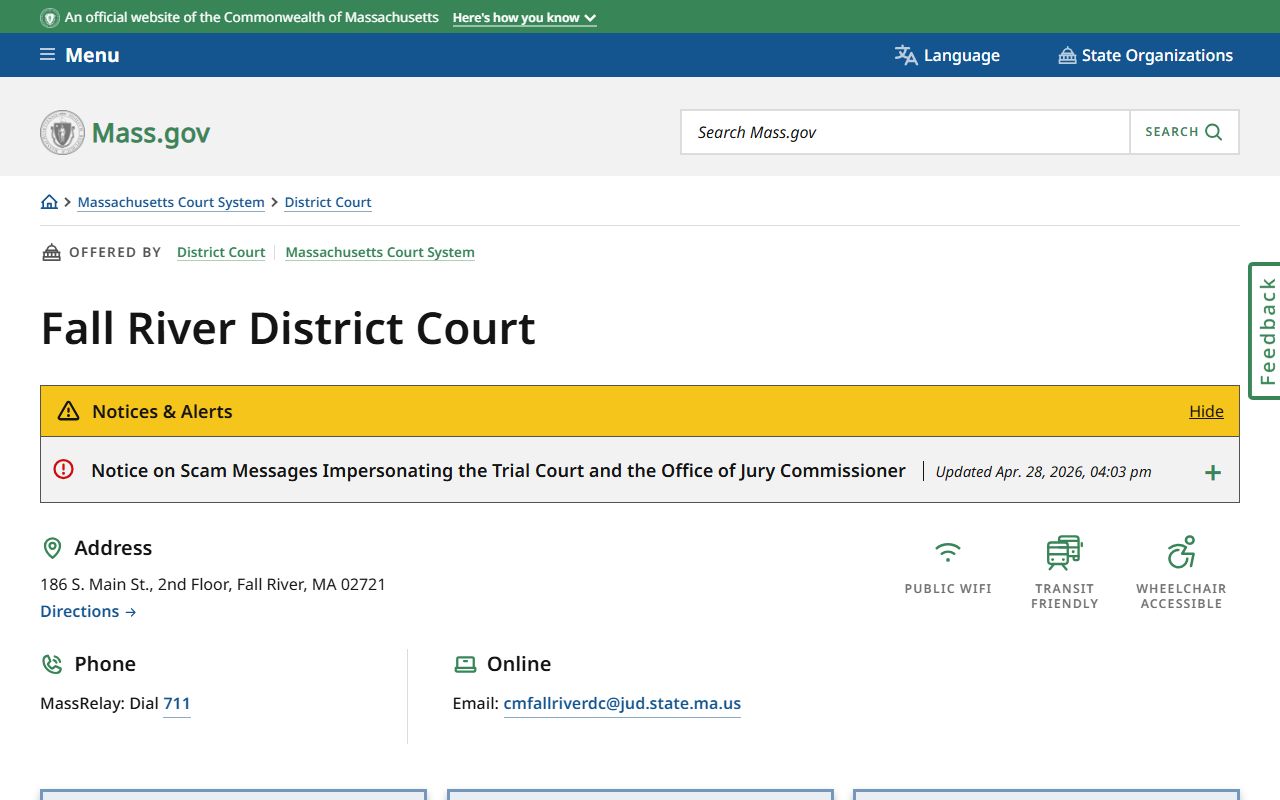The image size is (1280, 800).
Task: Open the Language menu
Action: pyautogui.click(x=947, y=55)
